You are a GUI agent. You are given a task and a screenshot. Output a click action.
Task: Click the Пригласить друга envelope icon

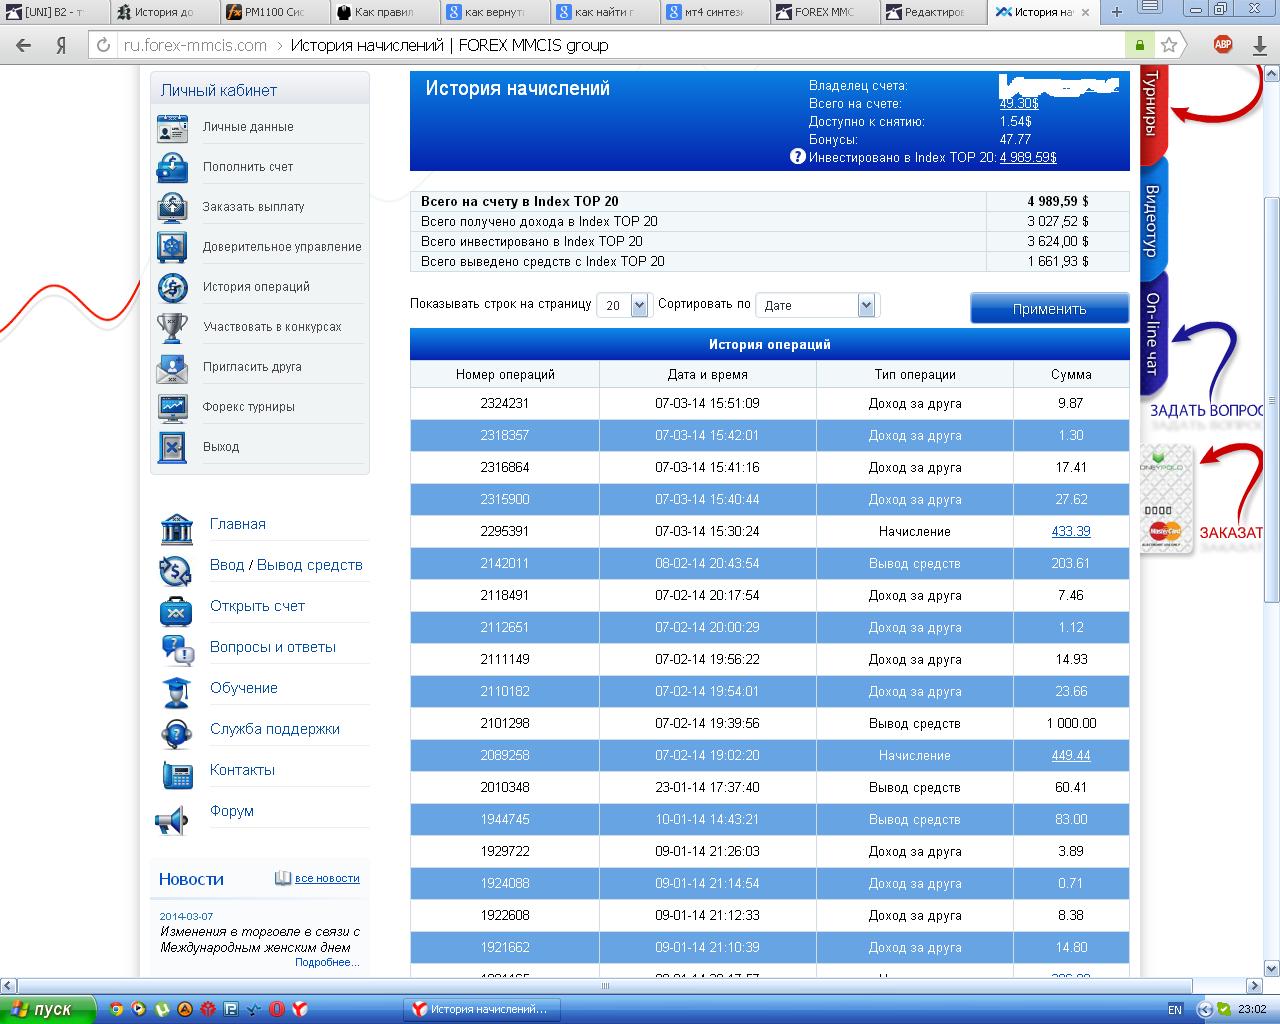[x=172, y=368]
